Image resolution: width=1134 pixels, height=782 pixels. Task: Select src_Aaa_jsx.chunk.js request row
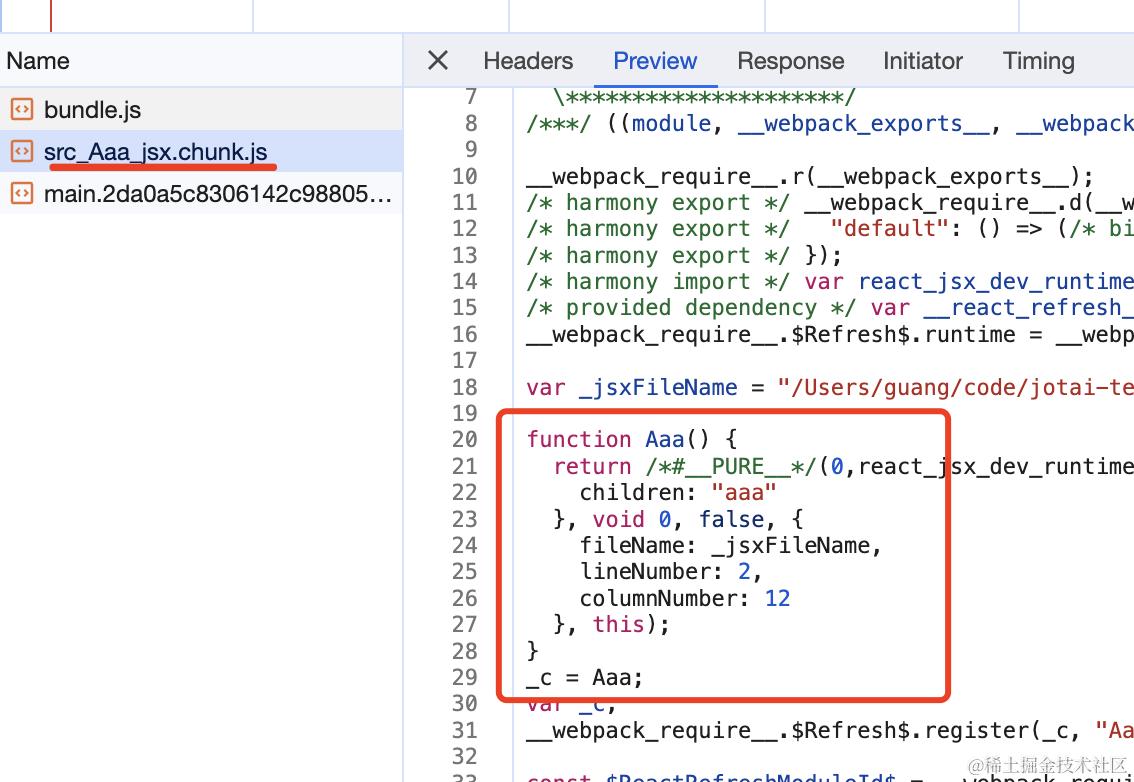(x=201, y=151)
